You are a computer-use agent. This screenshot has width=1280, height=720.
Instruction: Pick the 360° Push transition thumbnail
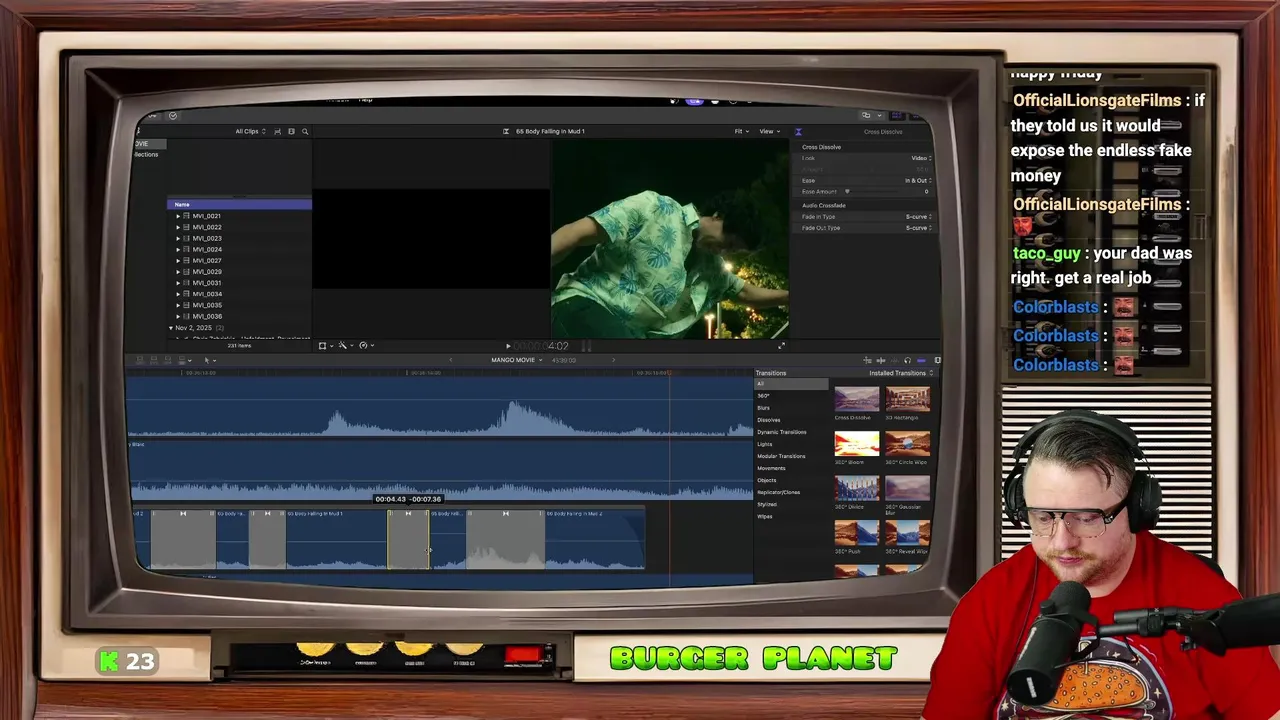click(857, 533)
